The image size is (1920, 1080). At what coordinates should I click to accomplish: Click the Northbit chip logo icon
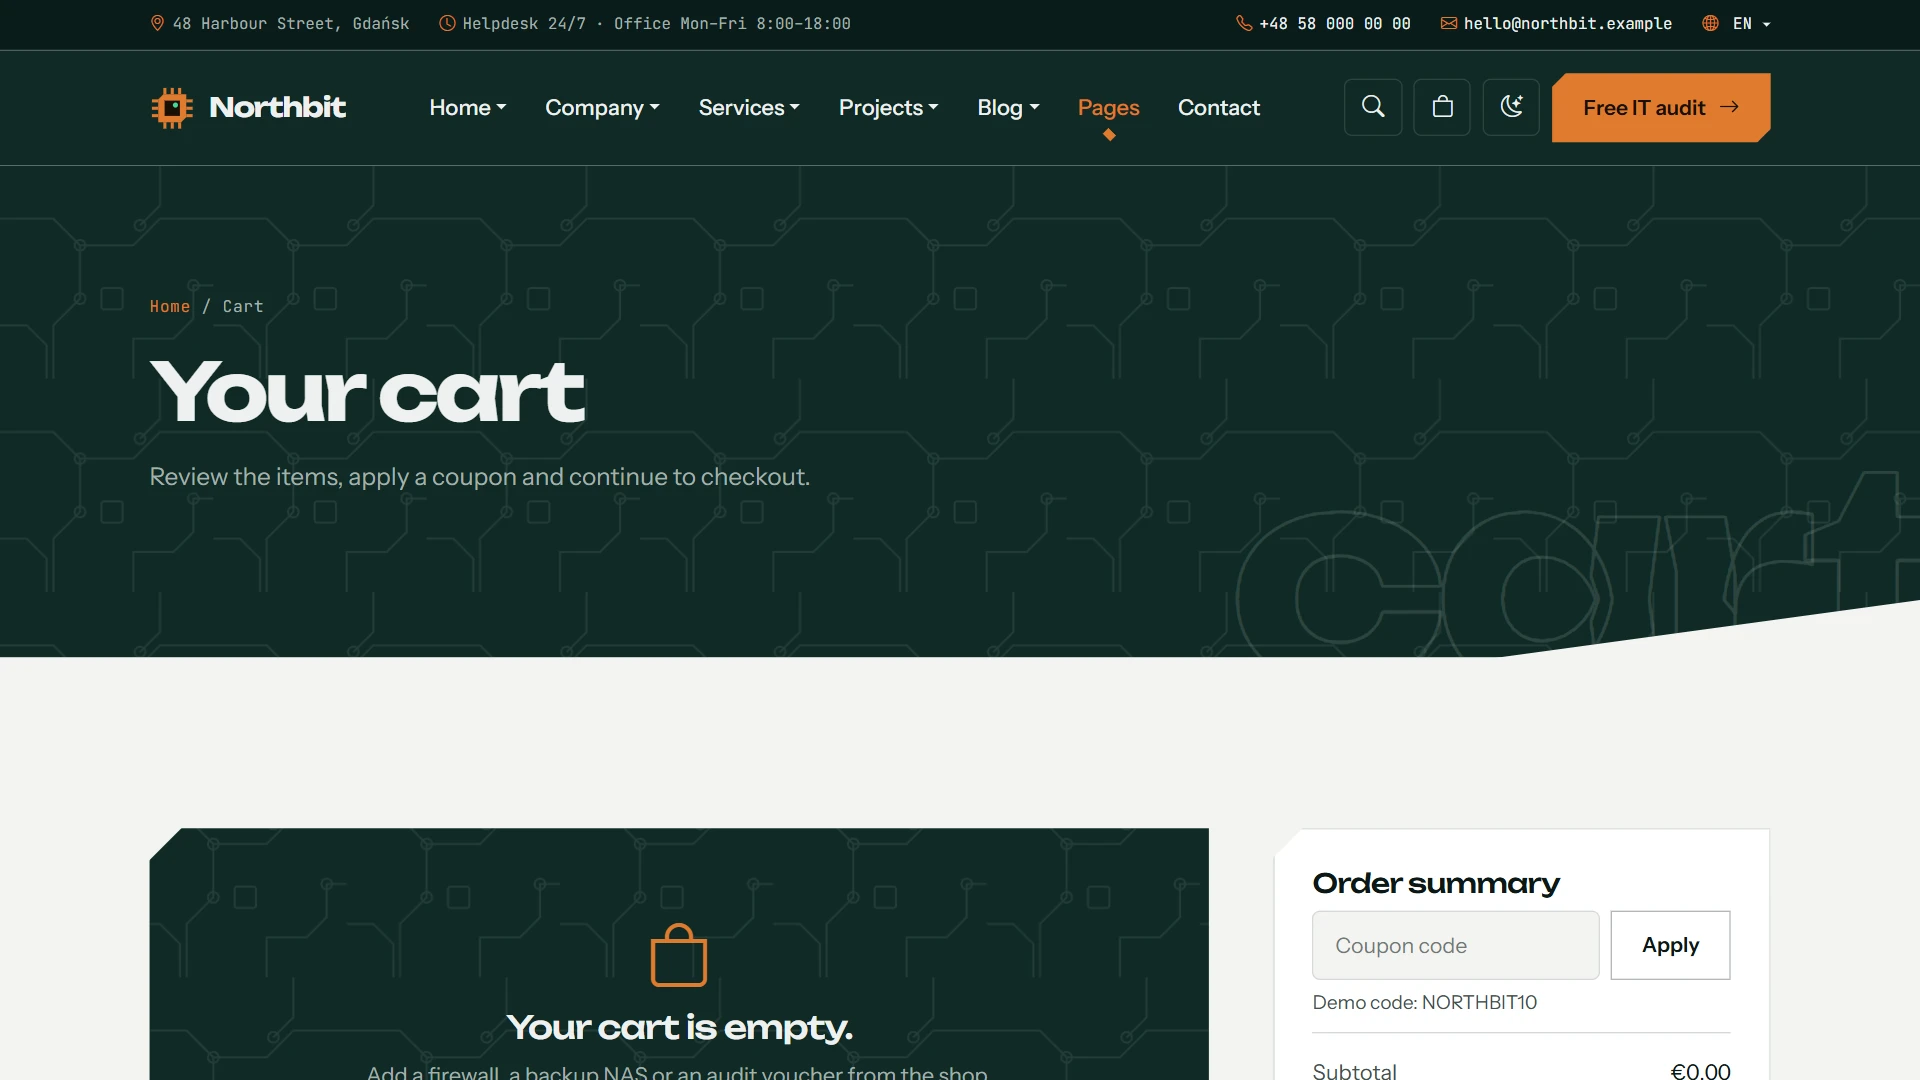pyautogui.click(x=171, y=107)
